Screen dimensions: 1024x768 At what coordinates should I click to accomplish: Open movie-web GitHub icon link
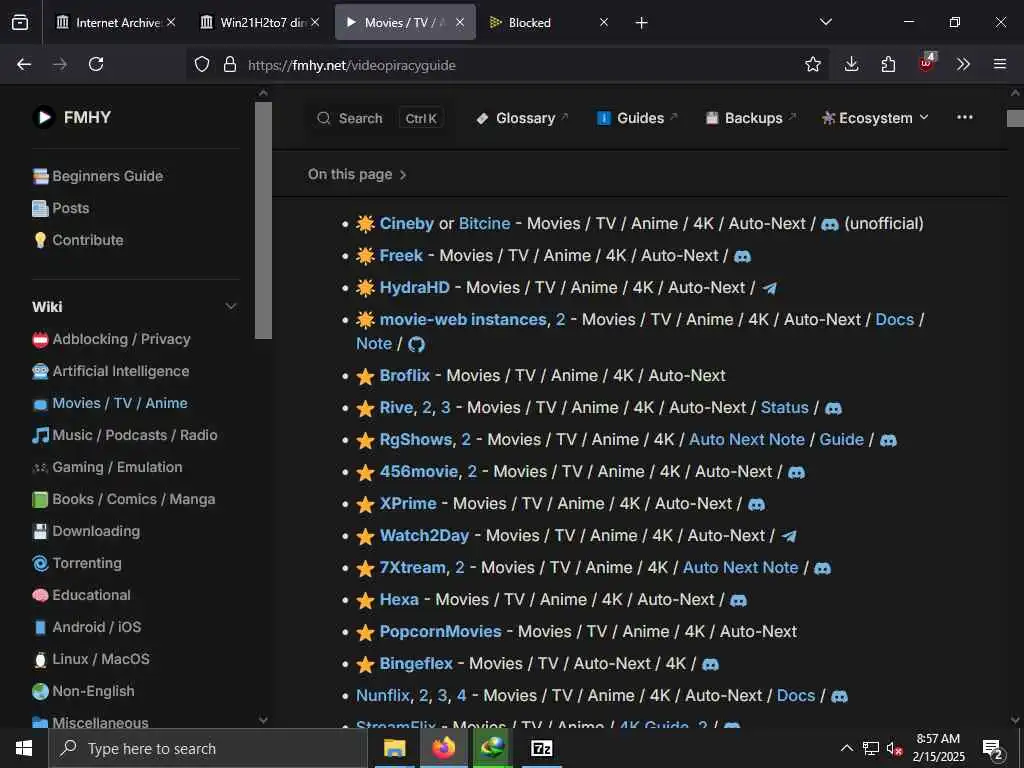[x=416, y=344]
